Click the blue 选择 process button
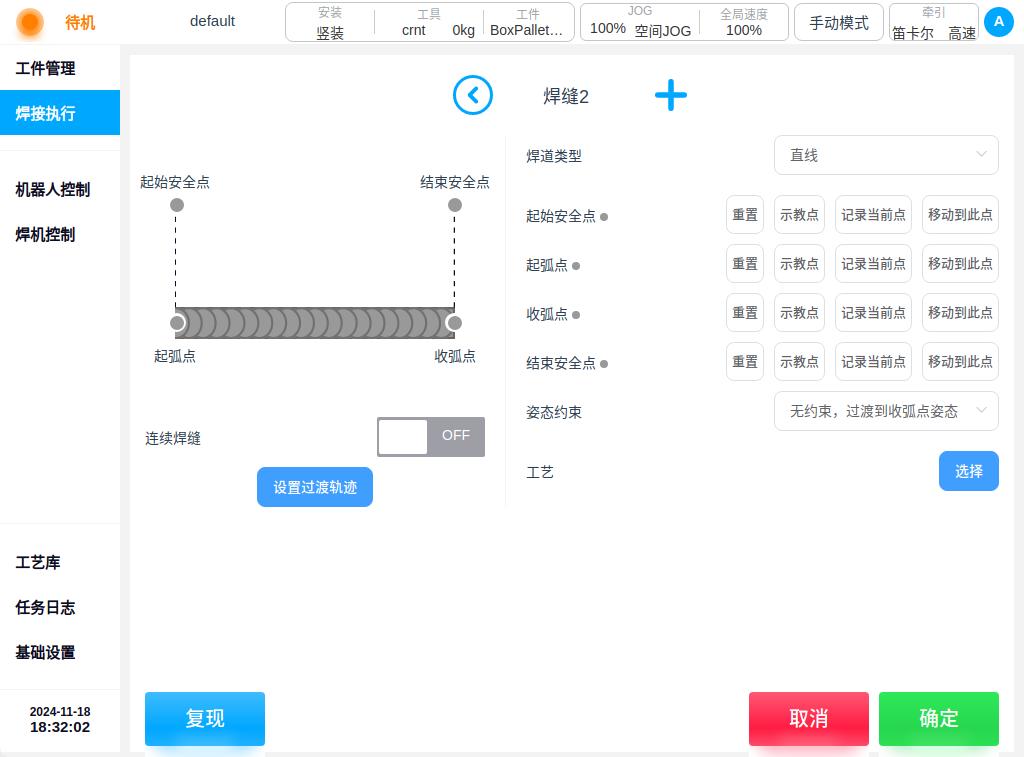1024x757 pixels. (968, 471)
